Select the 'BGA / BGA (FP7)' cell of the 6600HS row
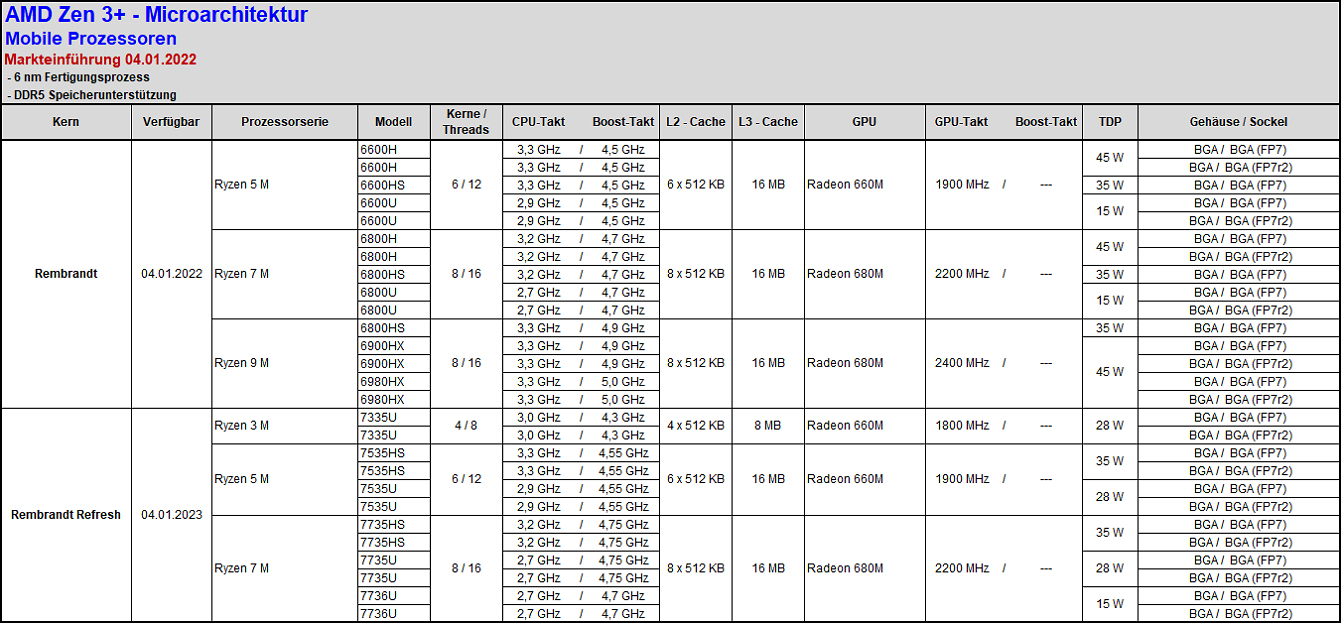 (1239, 185)
